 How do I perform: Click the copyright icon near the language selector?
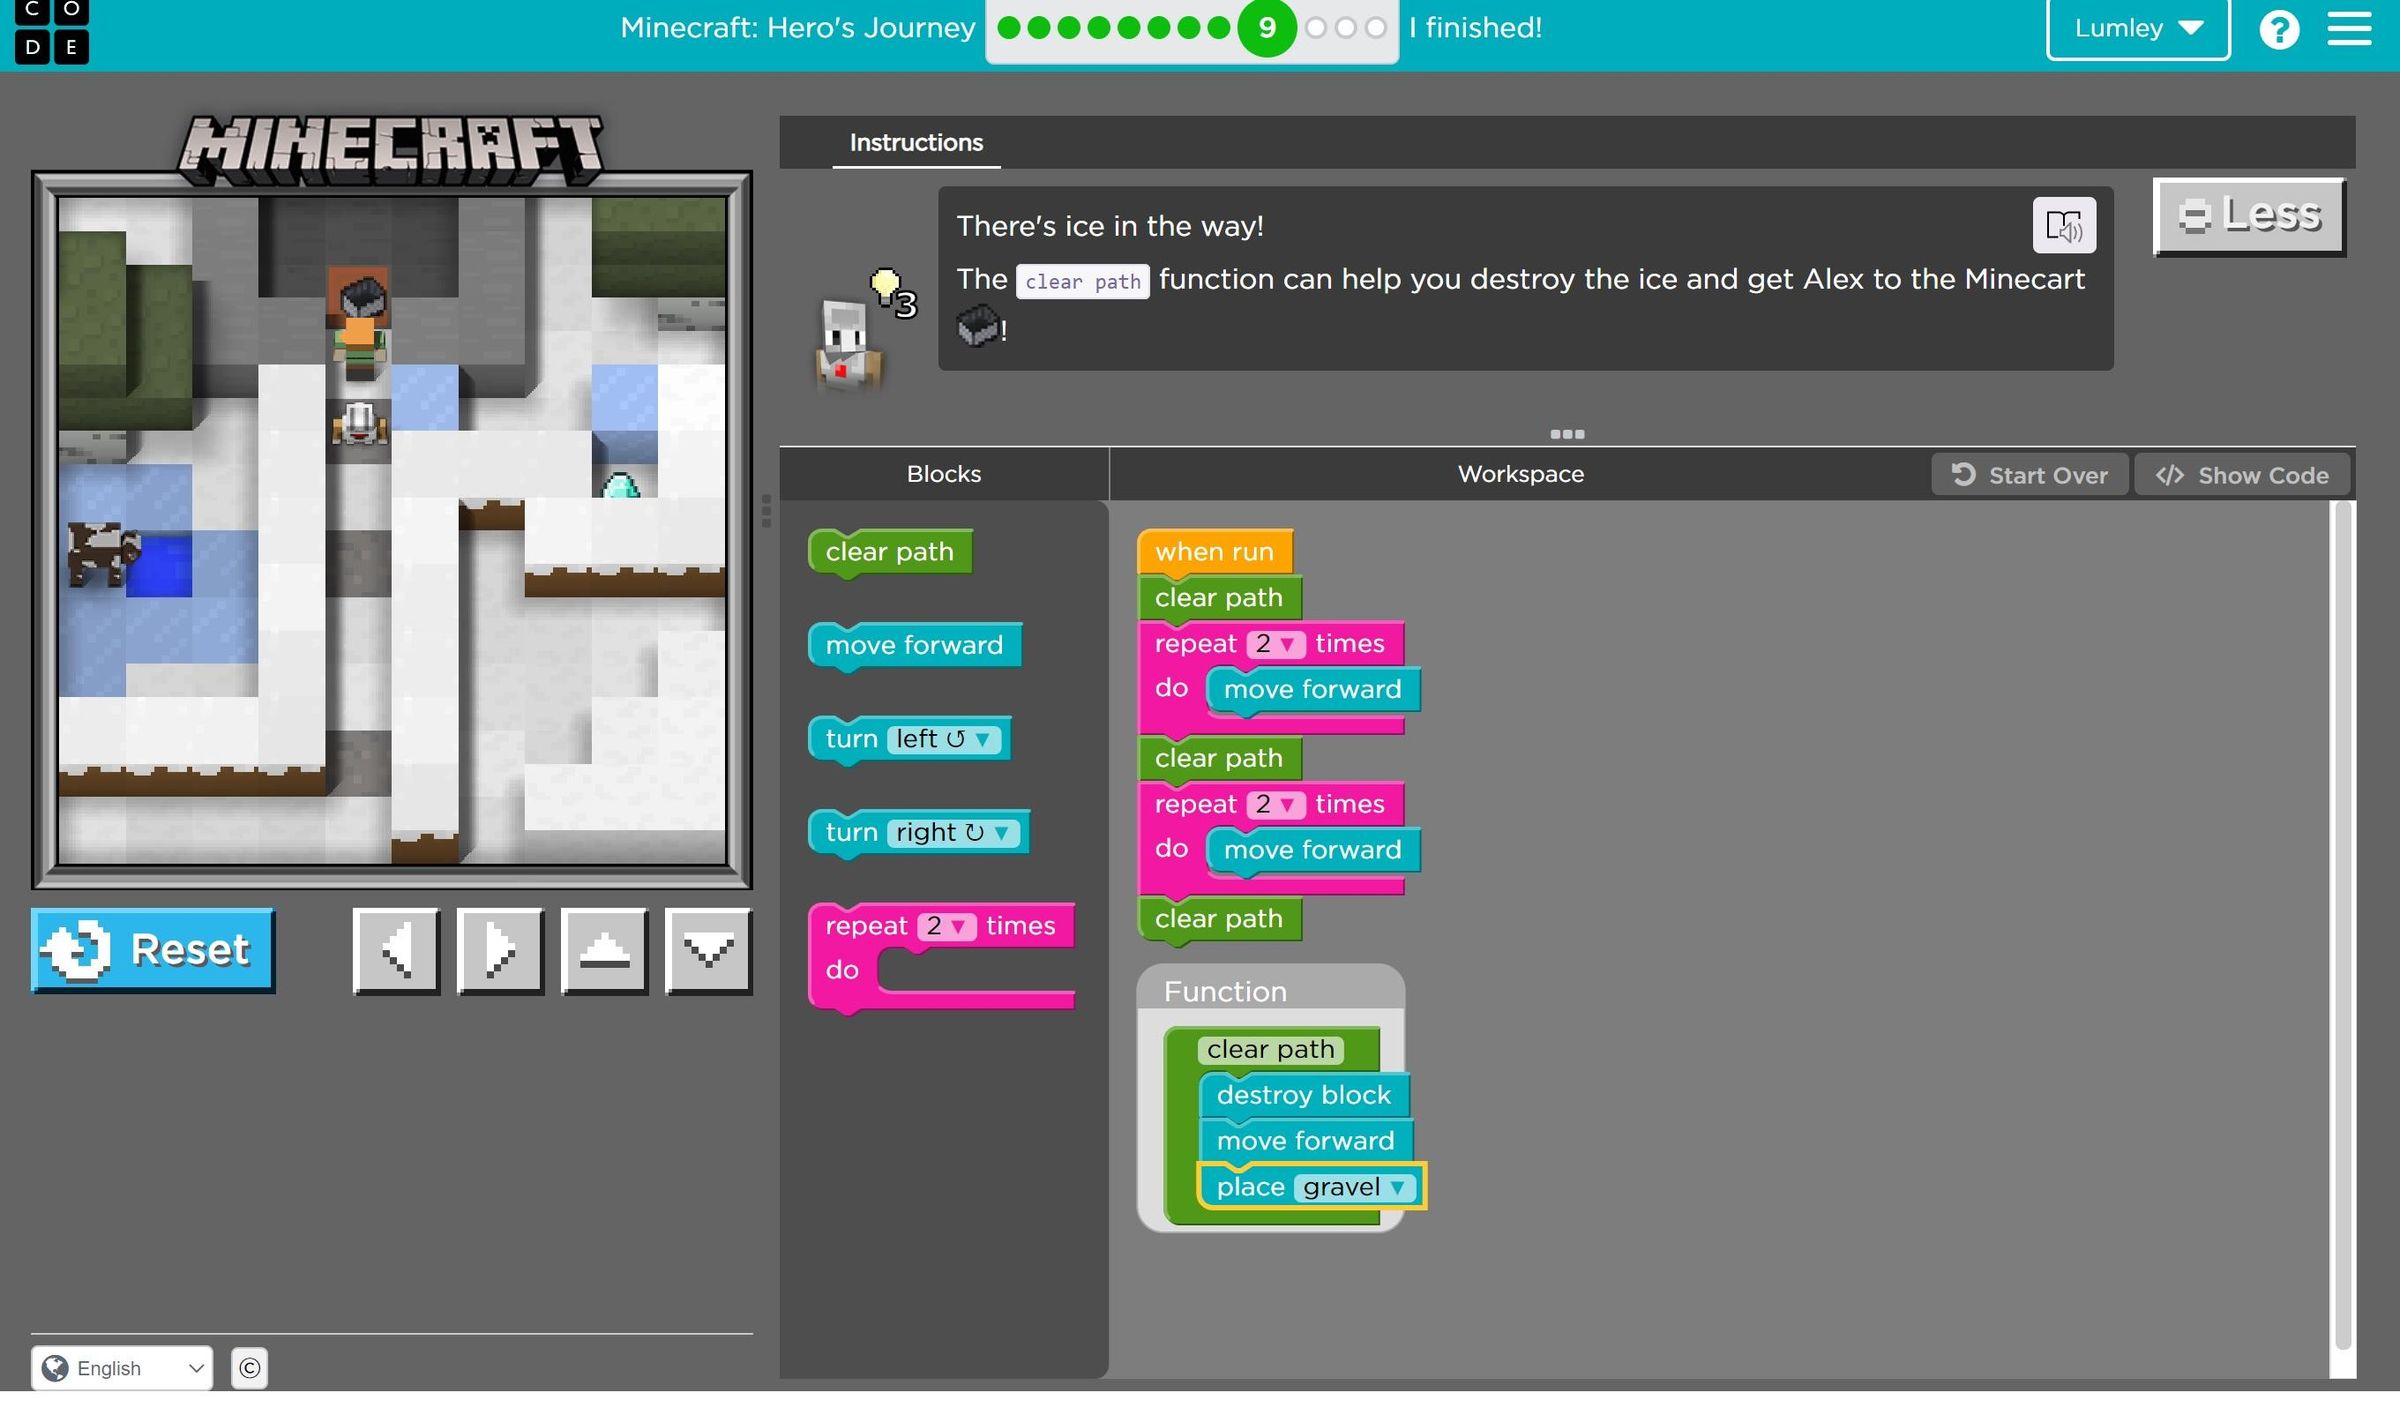pyautogui.click(x=249, y=1368)
